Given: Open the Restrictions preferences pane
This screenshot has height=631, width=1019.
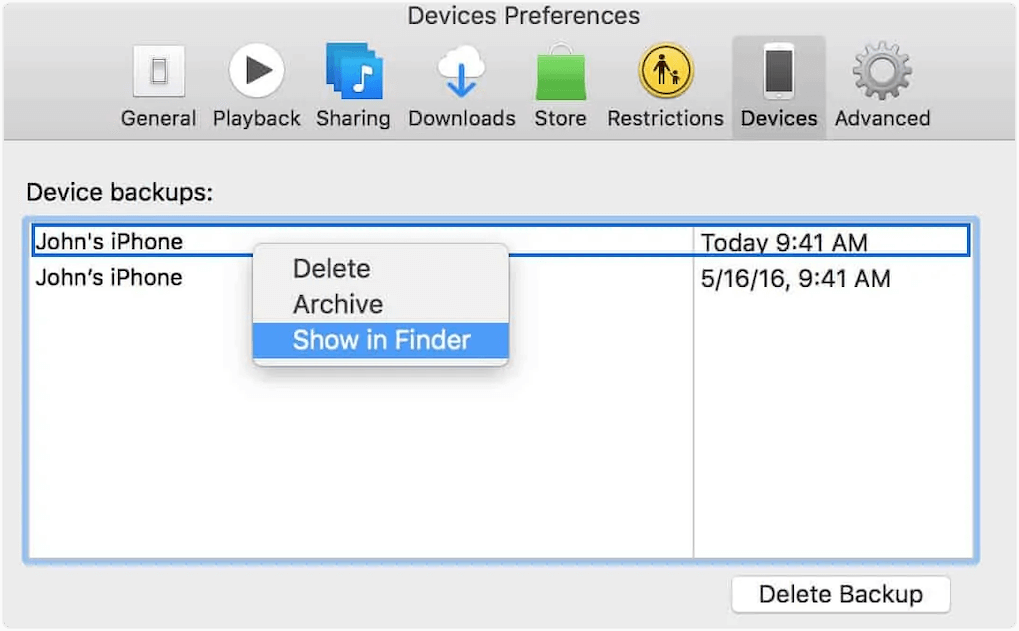Looking at the screenshot, I should pos(665,86).
